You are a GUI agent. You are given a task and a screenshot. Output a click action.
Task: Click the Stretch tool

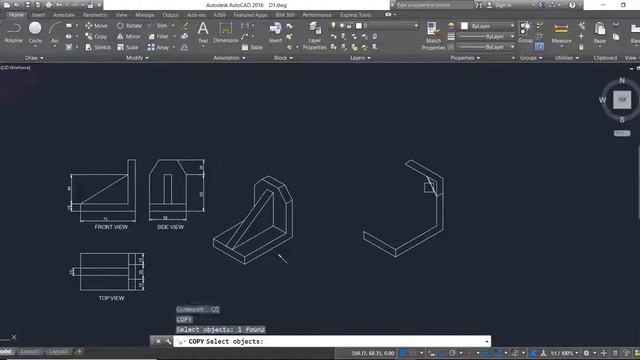pos(98,47)
